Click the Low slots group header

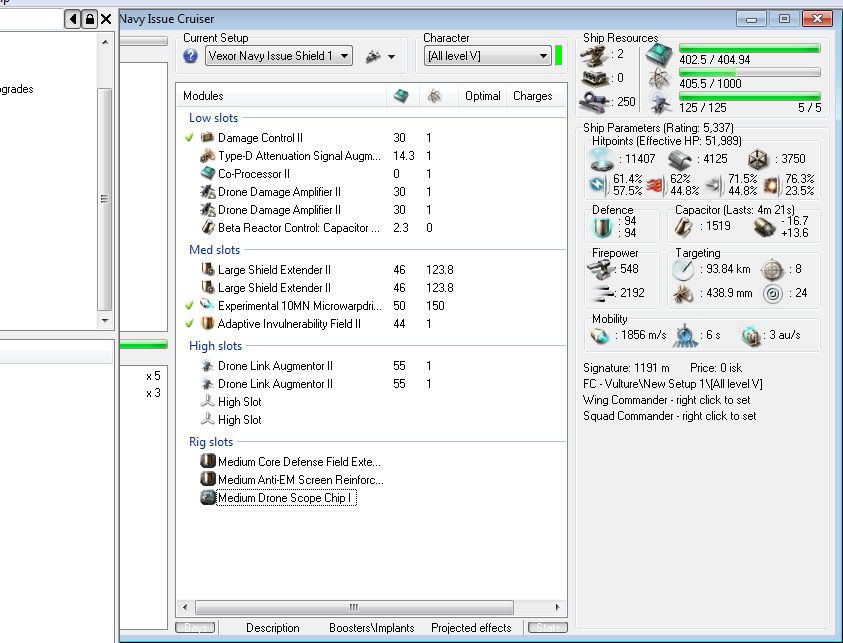[213, 118]
